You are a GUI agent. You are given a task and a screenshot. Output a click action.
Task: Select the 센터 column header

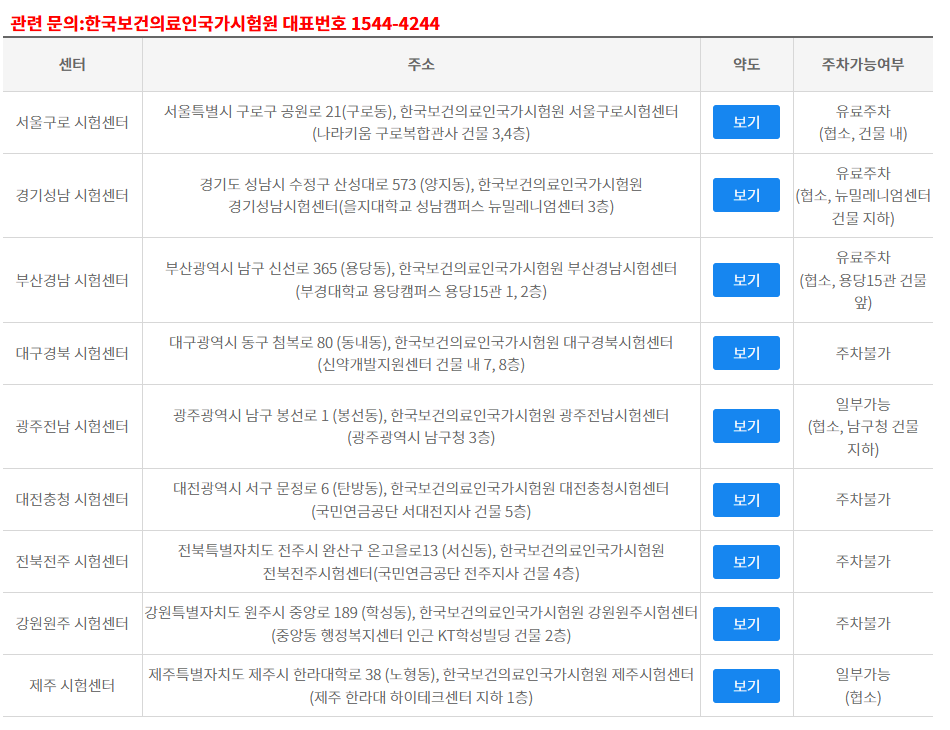[x=72, y=64]
